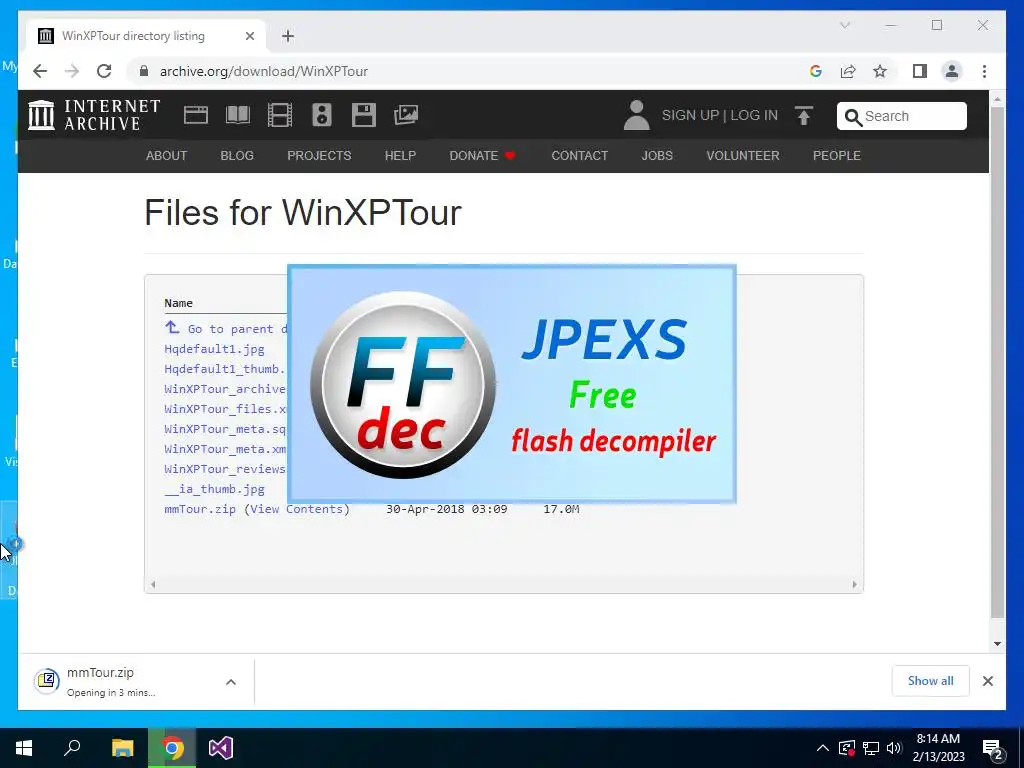The width and height of the screenshot is (1024, 768).
Task: Open the Audio speaker icon
Action: point(322,115)
